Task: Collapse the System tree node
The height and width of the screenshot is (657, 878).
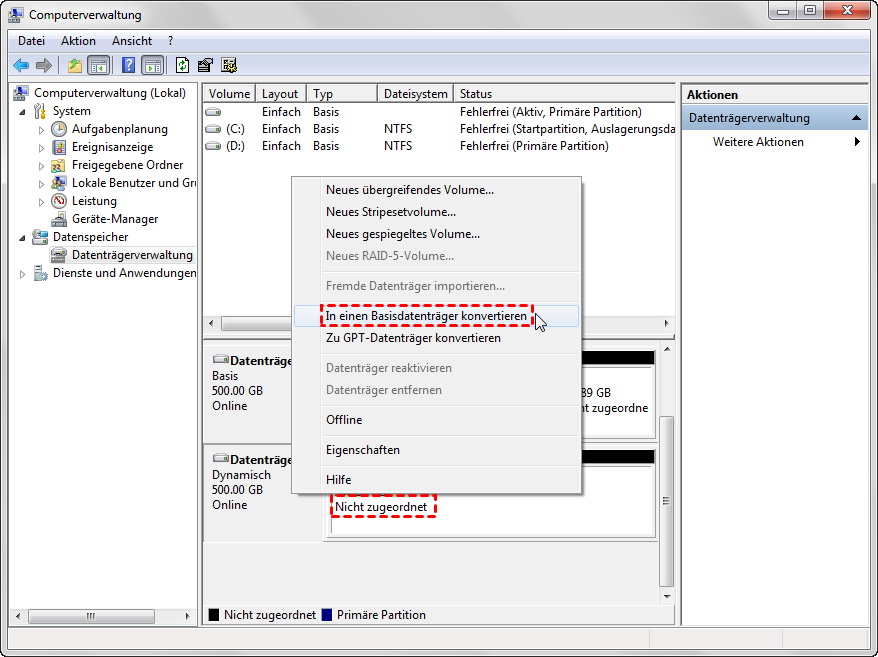Action: (x=22, y=112)
